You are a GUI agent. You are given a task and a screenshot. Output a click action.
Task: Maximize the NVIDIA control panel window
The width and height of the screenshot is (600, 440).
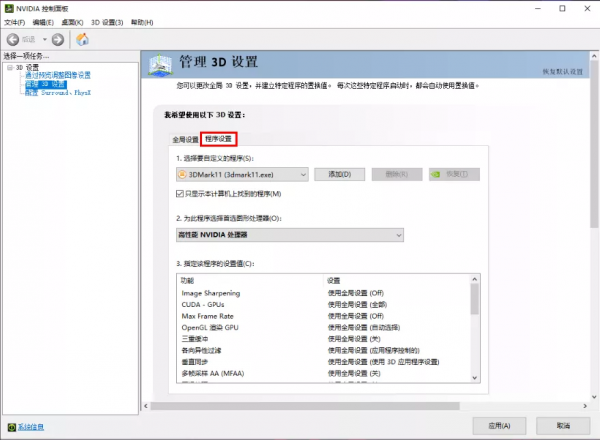click(x=562, y=8)
